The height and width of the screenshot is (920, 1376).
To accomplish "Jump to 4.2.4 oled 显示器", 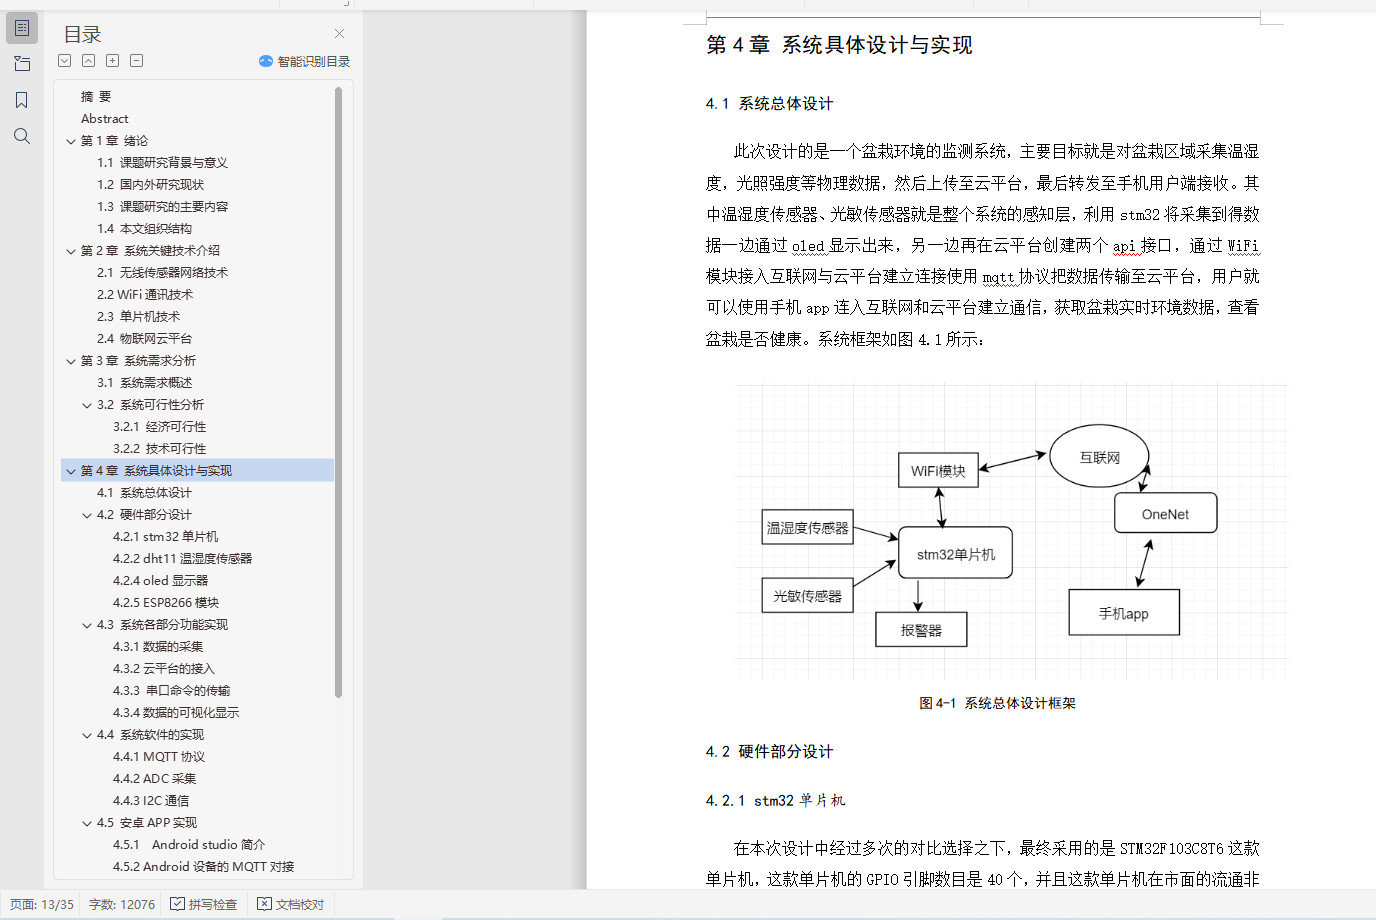I will [x=160, y=581].
